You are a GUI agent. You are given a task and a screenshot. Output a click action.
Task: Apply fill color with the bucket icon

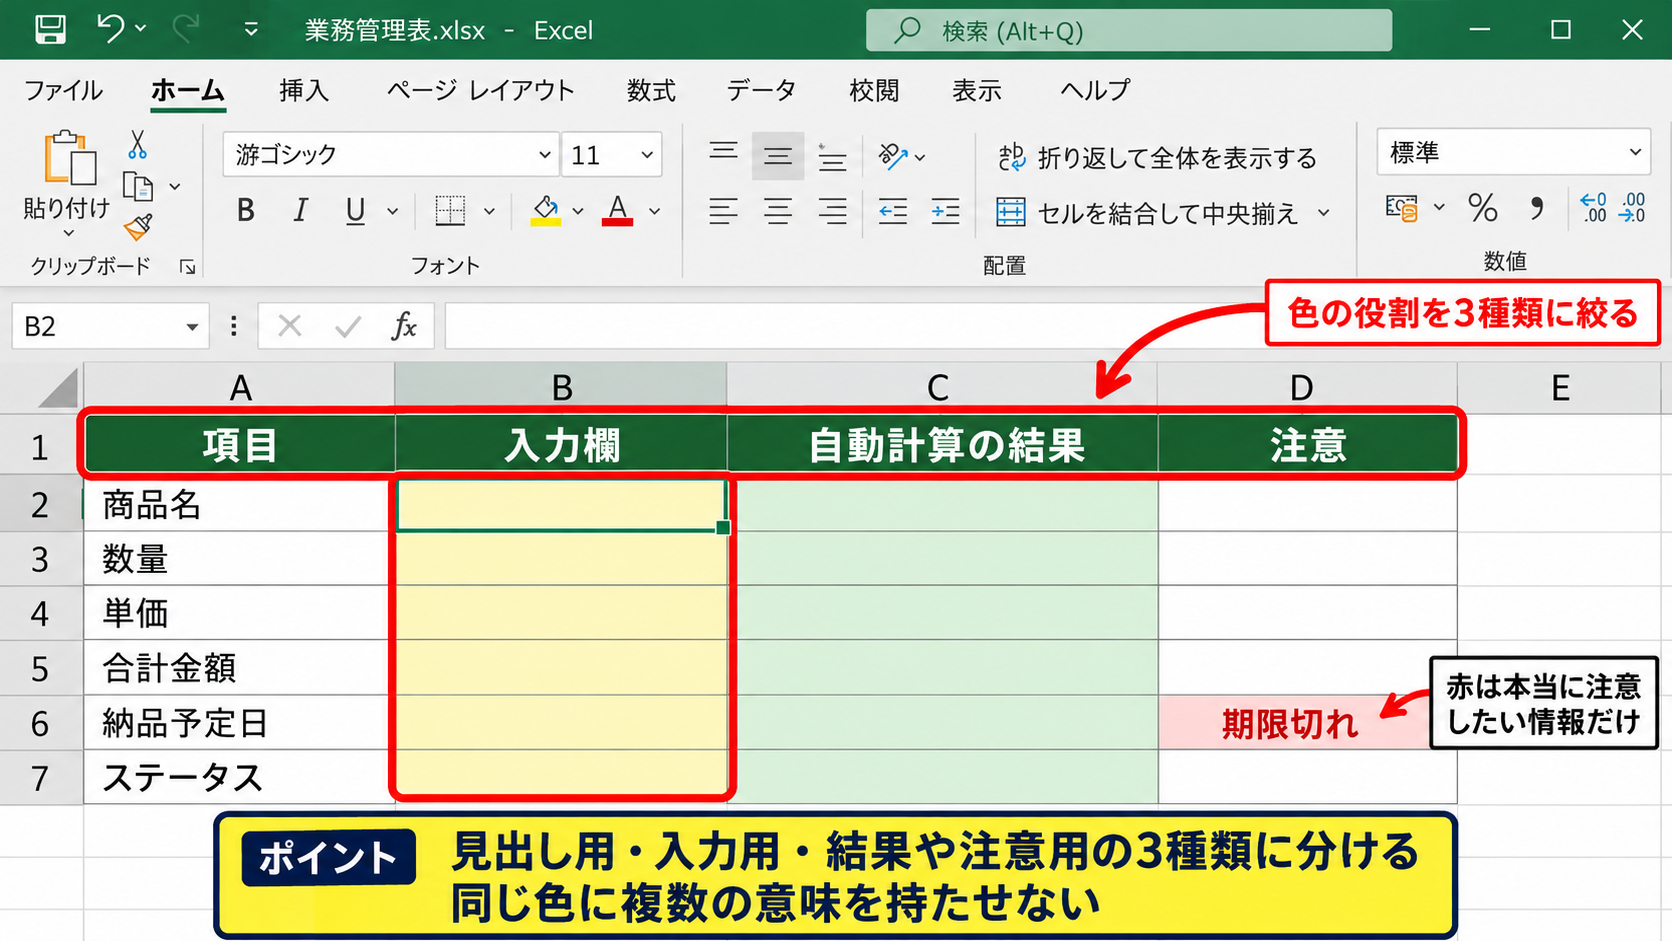click(x=545, y=211)
